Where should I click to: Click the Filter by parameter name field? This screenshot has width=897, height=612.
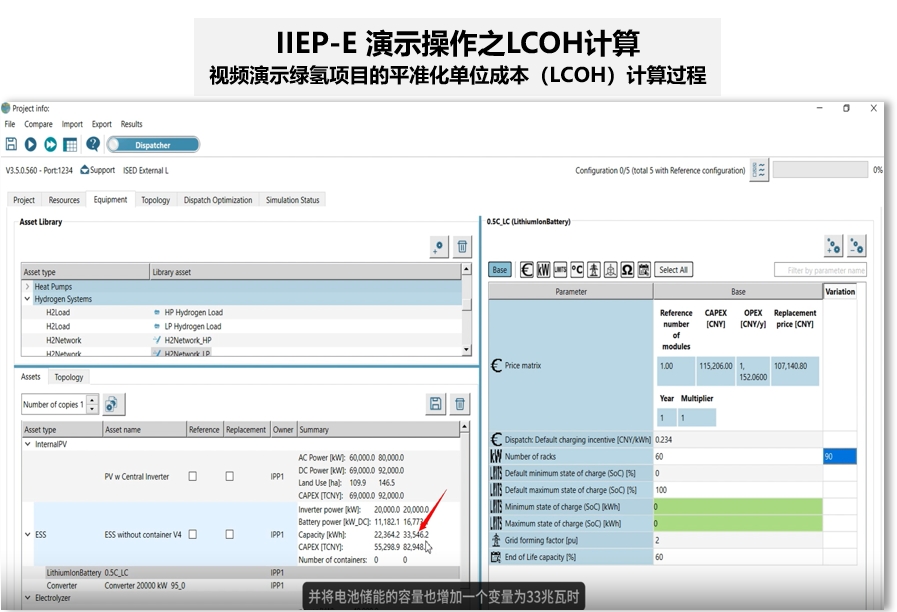tap(820, 270)
